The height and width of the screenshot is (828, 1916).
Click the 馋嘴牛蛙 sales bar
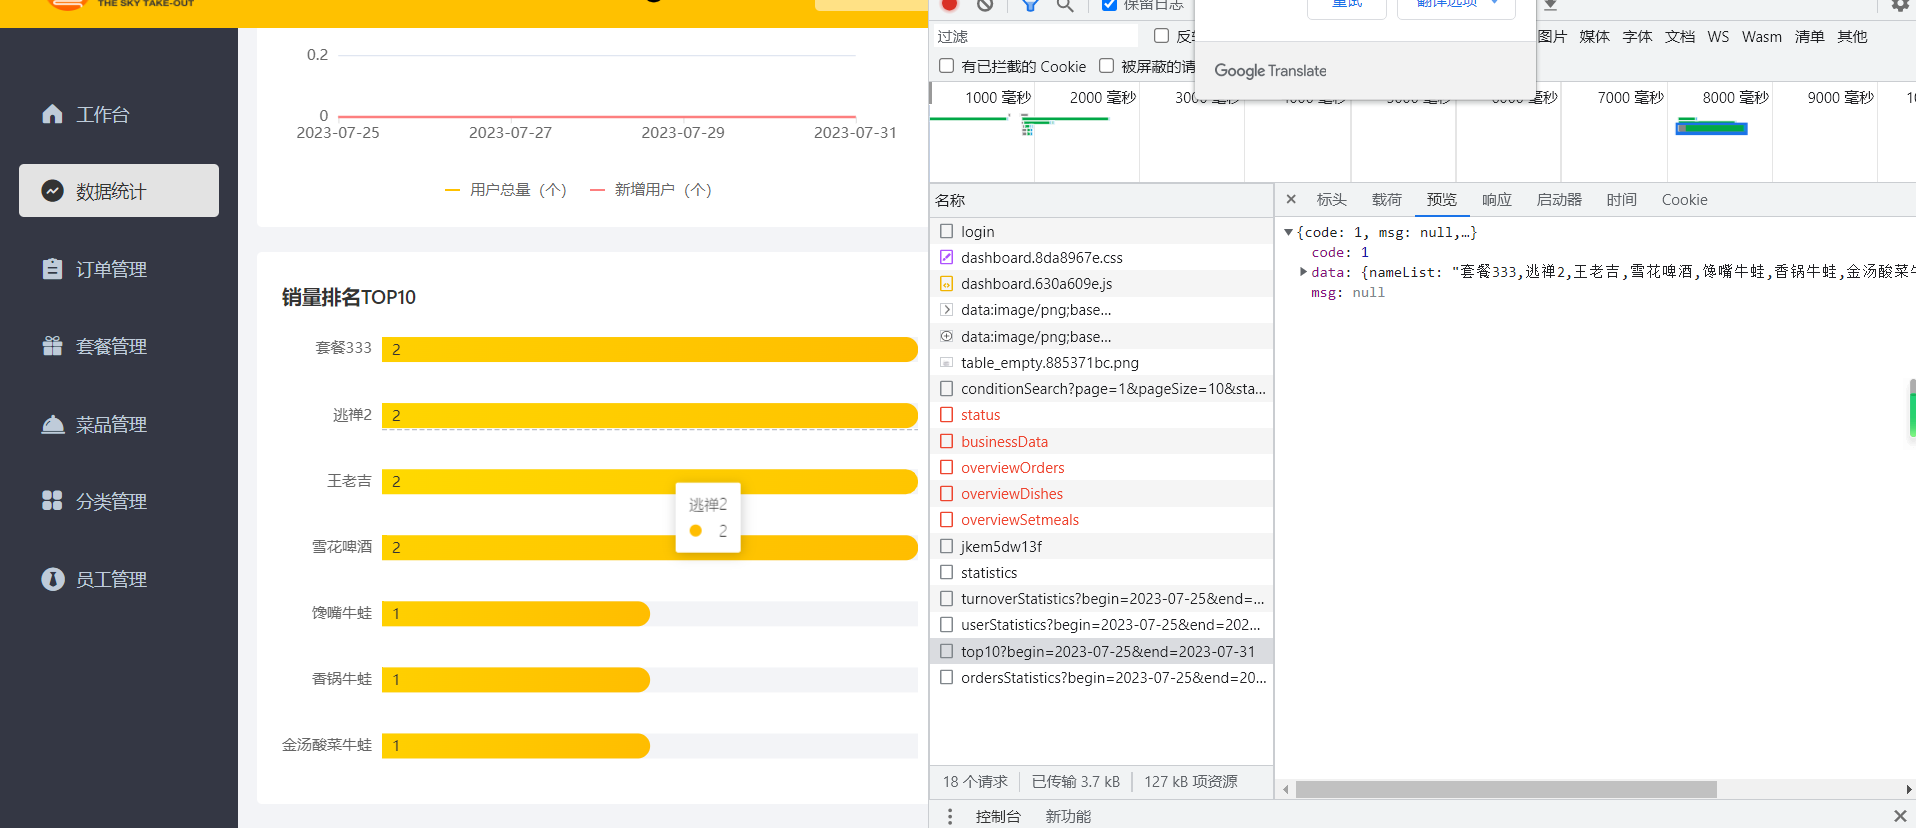516,613
